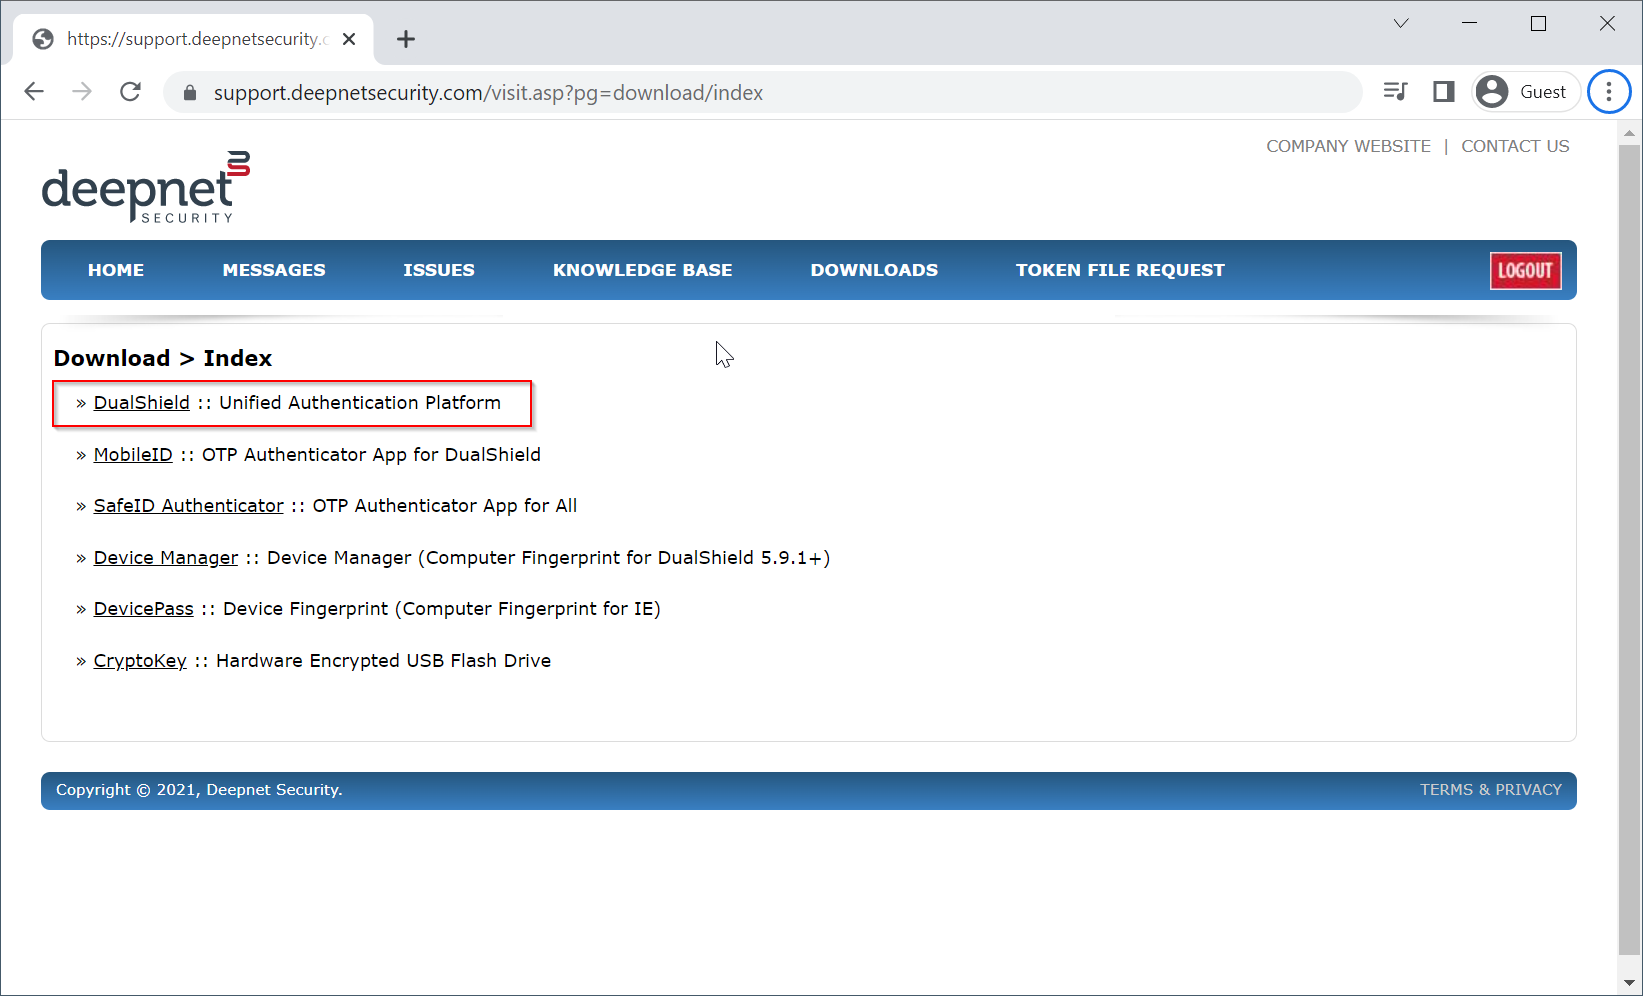This screenshot has width=1643, height=996.
Task: Click the browser back arrow
Action: point(34,92)
